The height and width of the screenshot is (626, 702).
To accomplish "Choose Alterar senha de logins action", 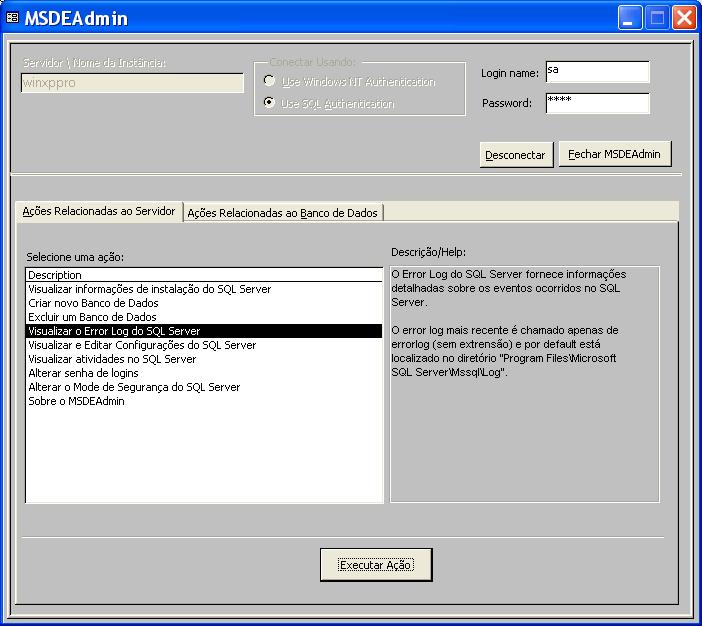I will pyautogui.click(x=83, y=373).
